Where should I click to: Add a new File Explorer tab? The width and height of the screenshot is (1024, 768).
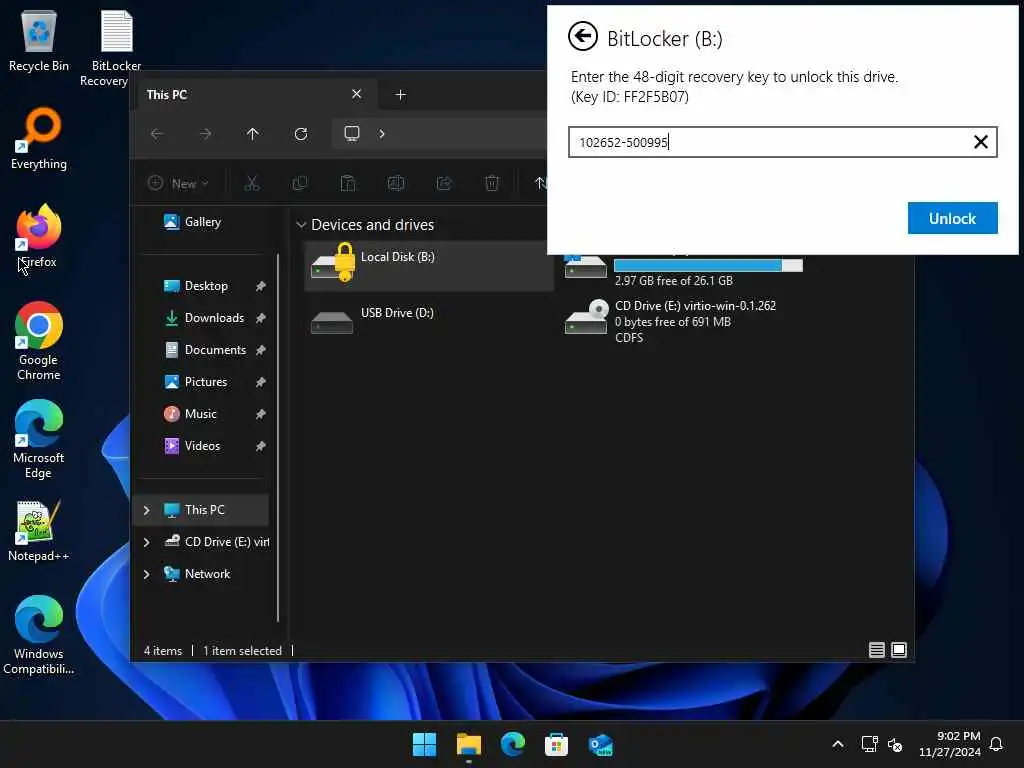point(400,95)
